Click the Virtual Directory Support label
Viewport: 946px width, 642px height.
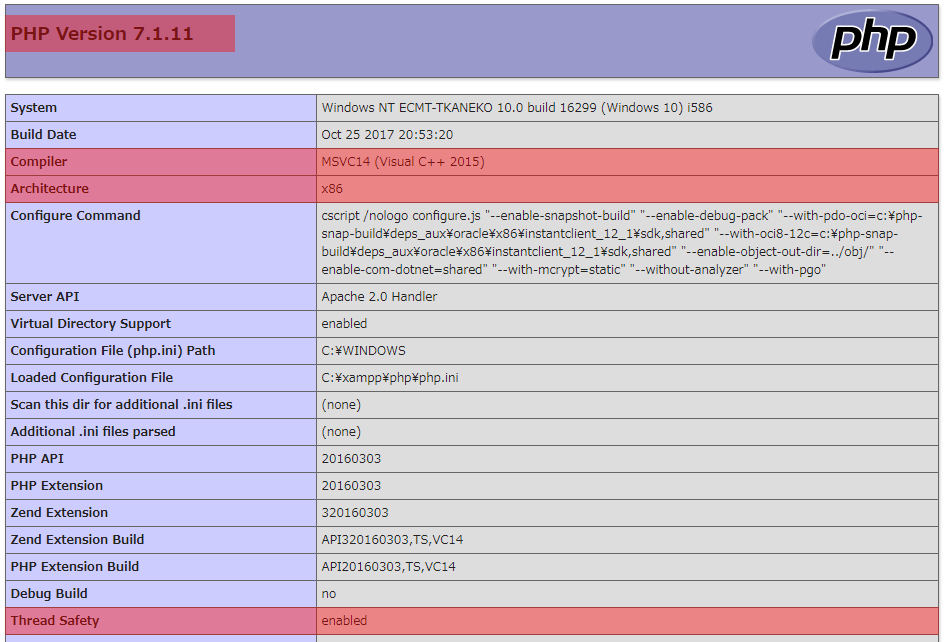[x=90, y=324]
